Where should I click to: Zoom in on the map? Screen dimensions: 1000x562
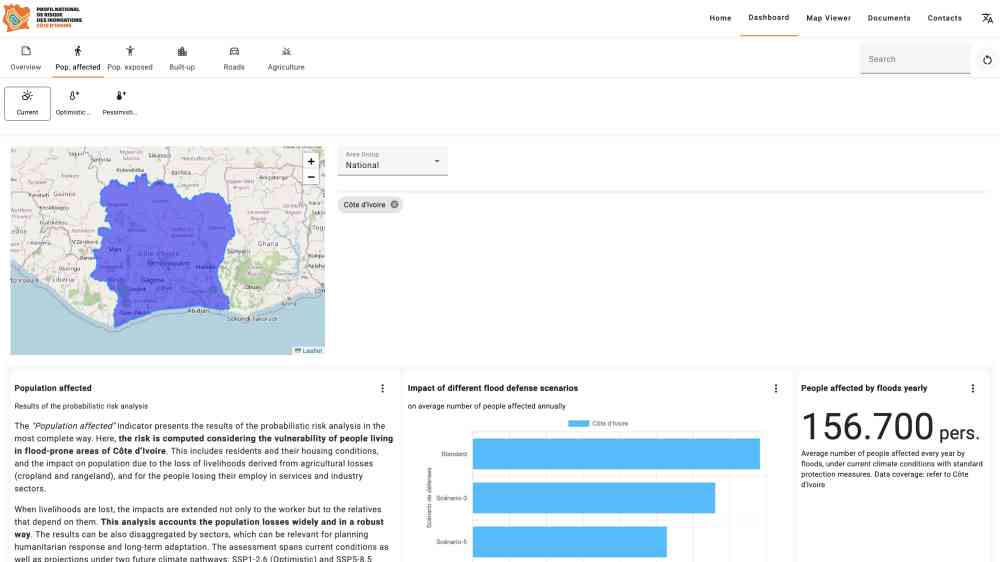click(311, 161)
